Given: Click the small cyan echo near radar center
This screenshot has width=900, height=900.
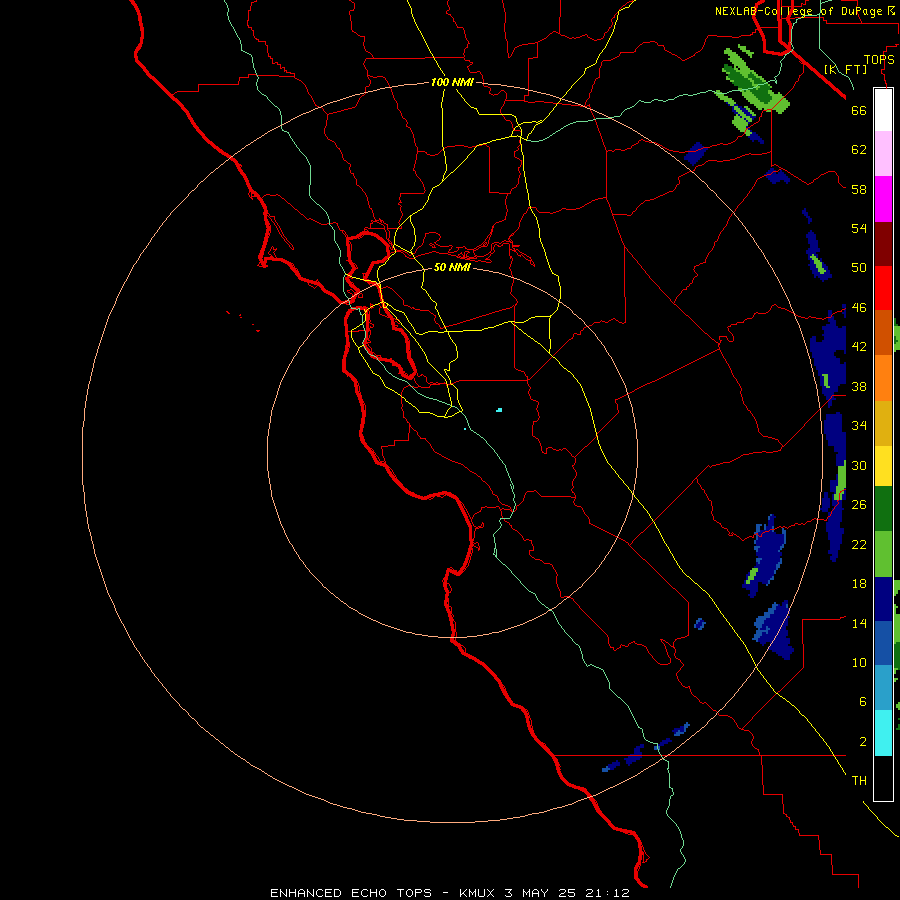Looking at the screenshot, I should click(x=499, y=410).
